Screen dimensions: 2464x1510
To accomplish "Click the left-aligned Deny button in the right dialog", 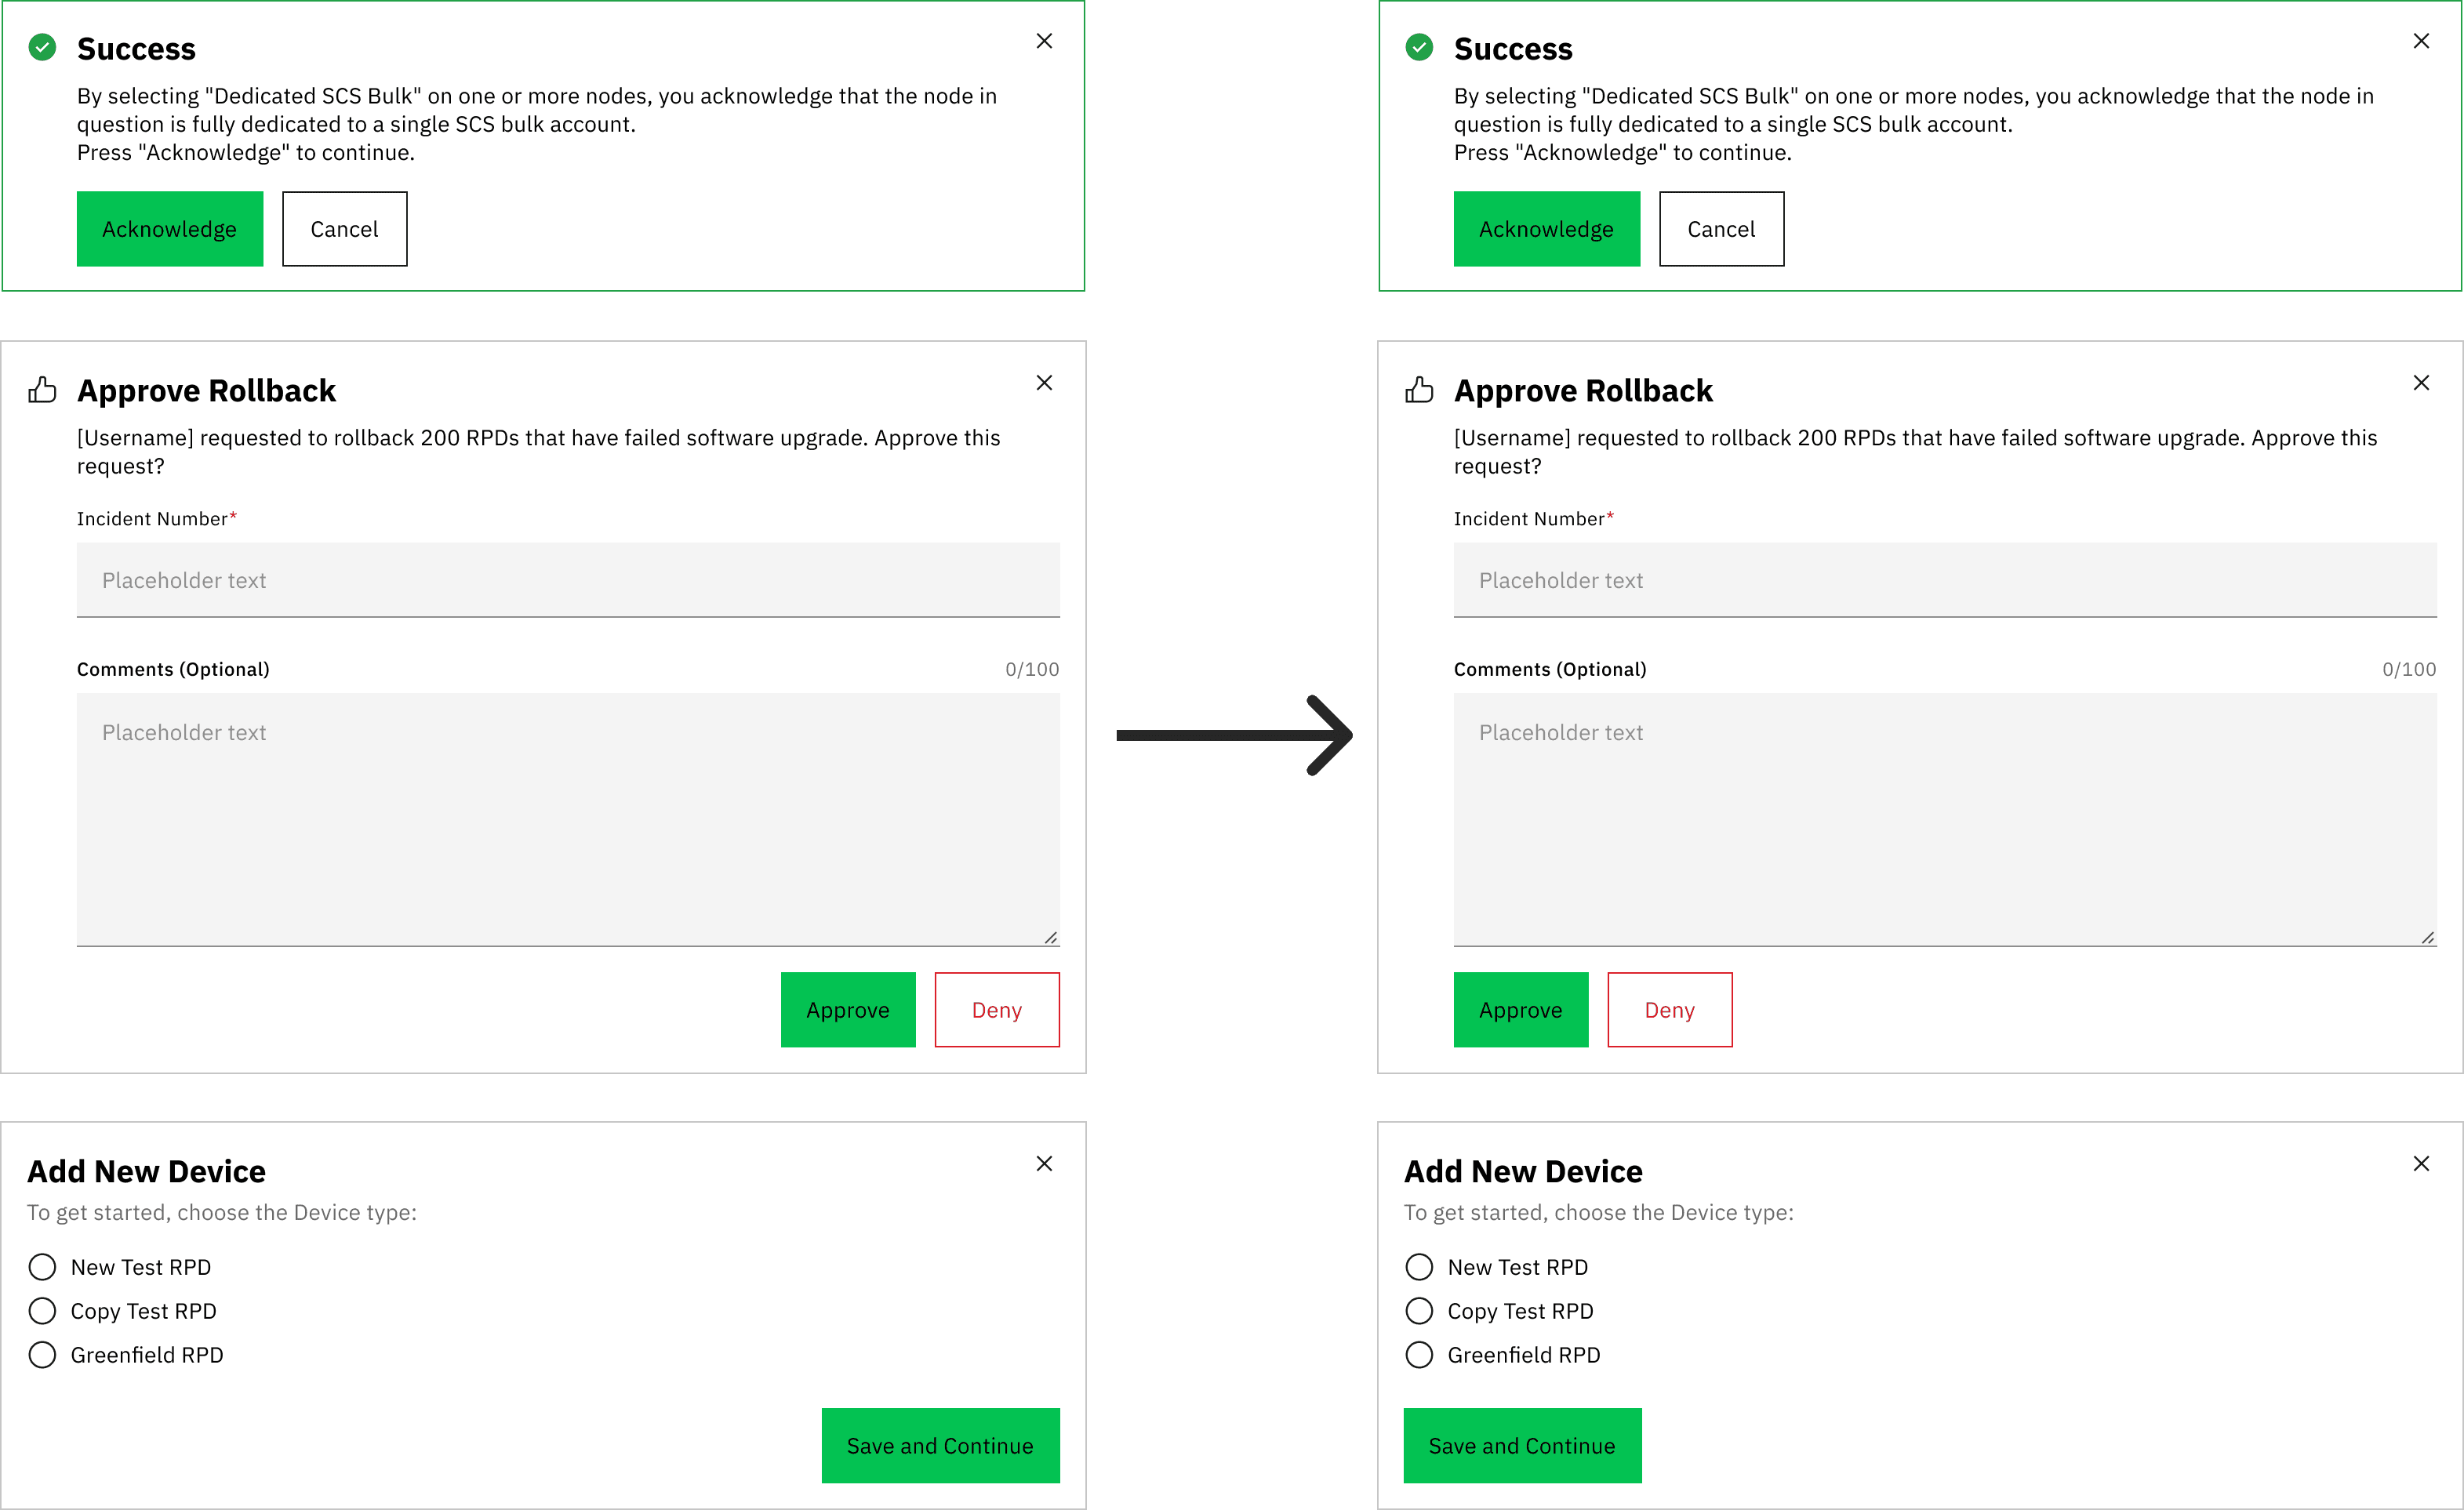I will [1669, 1010].
